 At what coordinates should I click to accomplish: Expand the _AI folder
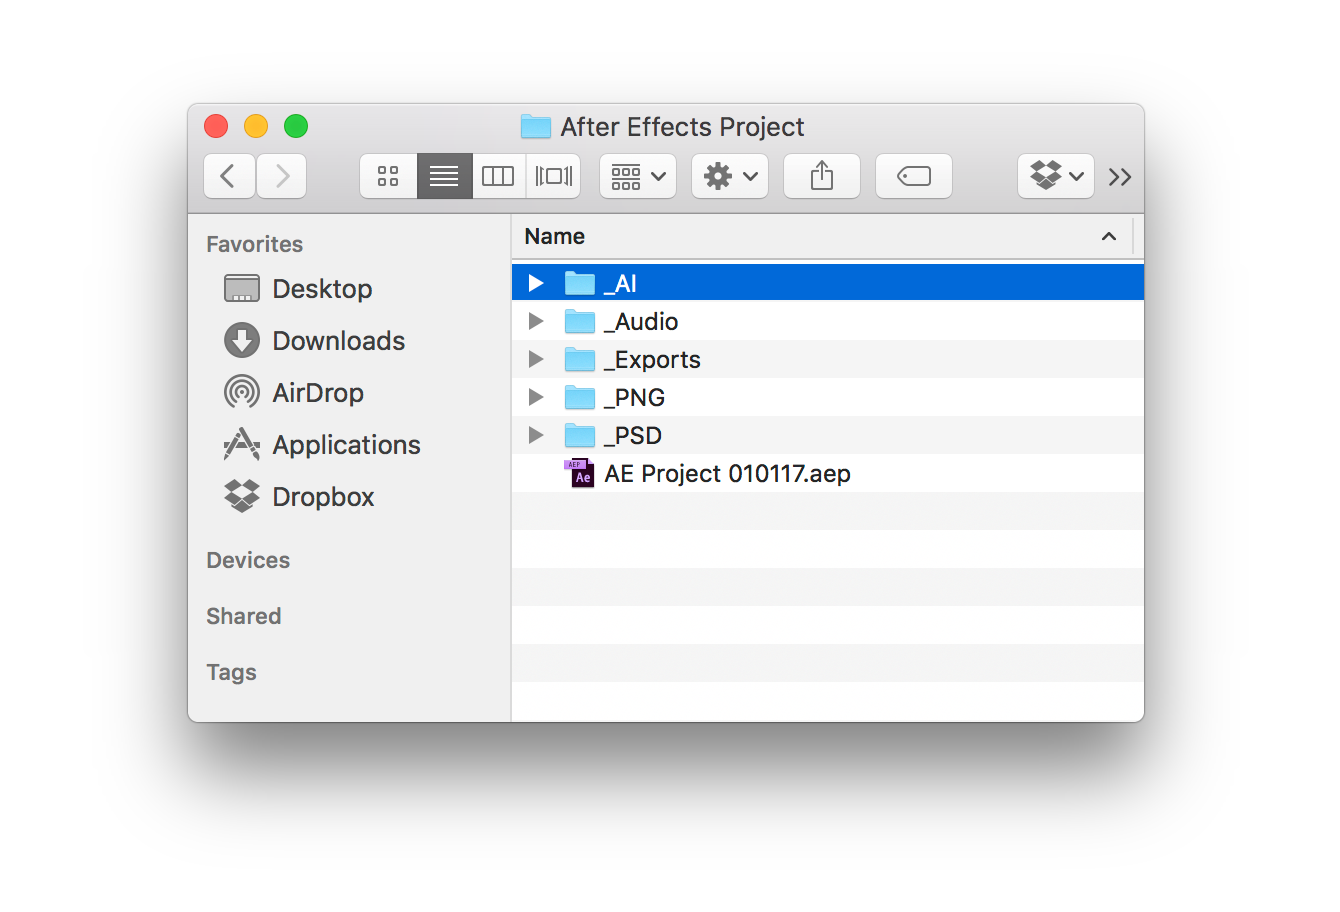click(x=536, y=284)
